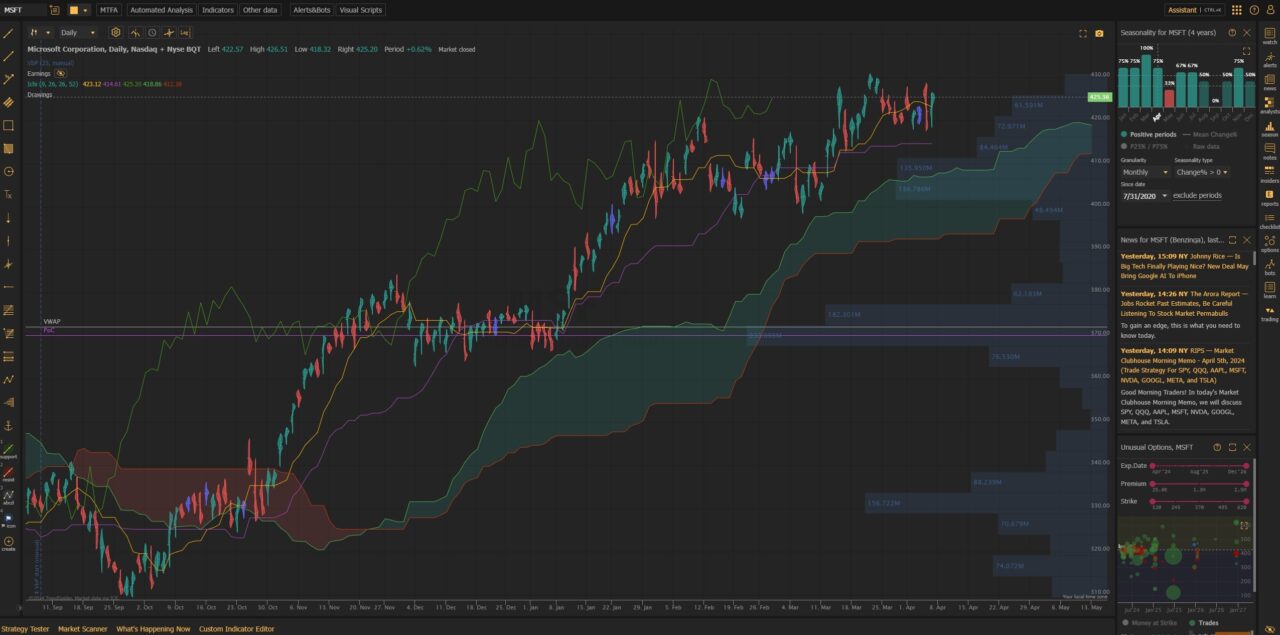The image size is (1280, 635).
Task: Open the Watch sidebar panel
Action: pos(1270,32)
